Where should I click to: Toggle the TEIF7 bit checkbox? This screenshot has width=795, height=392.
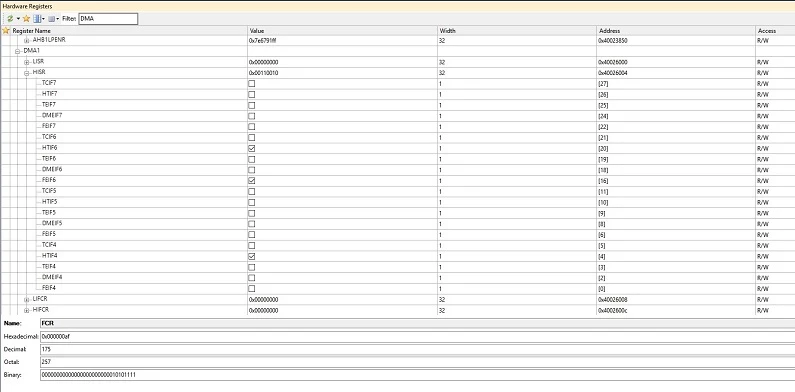point(251,105)
